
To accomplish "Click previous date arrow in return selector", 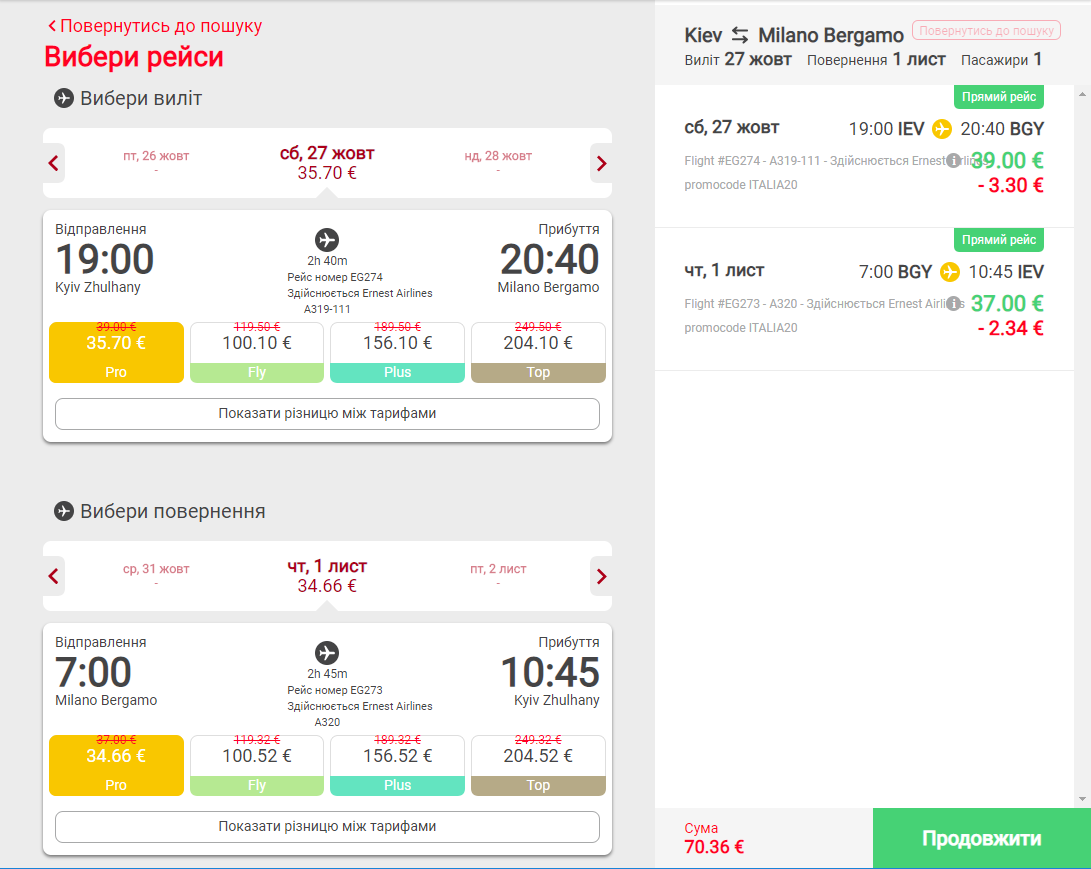I will (x=54, y=576).
